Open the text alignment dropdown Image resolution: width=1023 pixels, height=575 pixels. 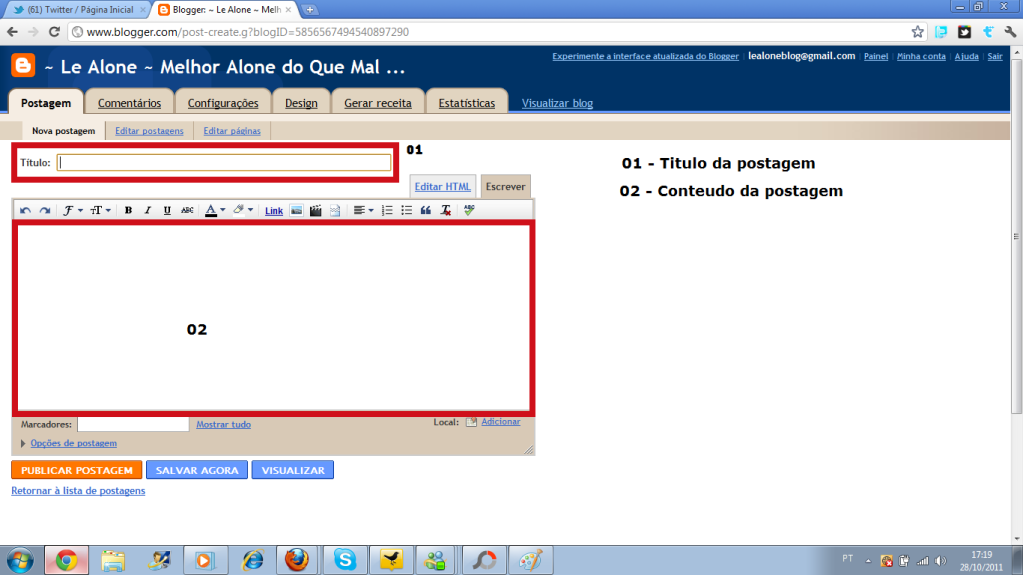pyautogui.click(x=363, y=211)
